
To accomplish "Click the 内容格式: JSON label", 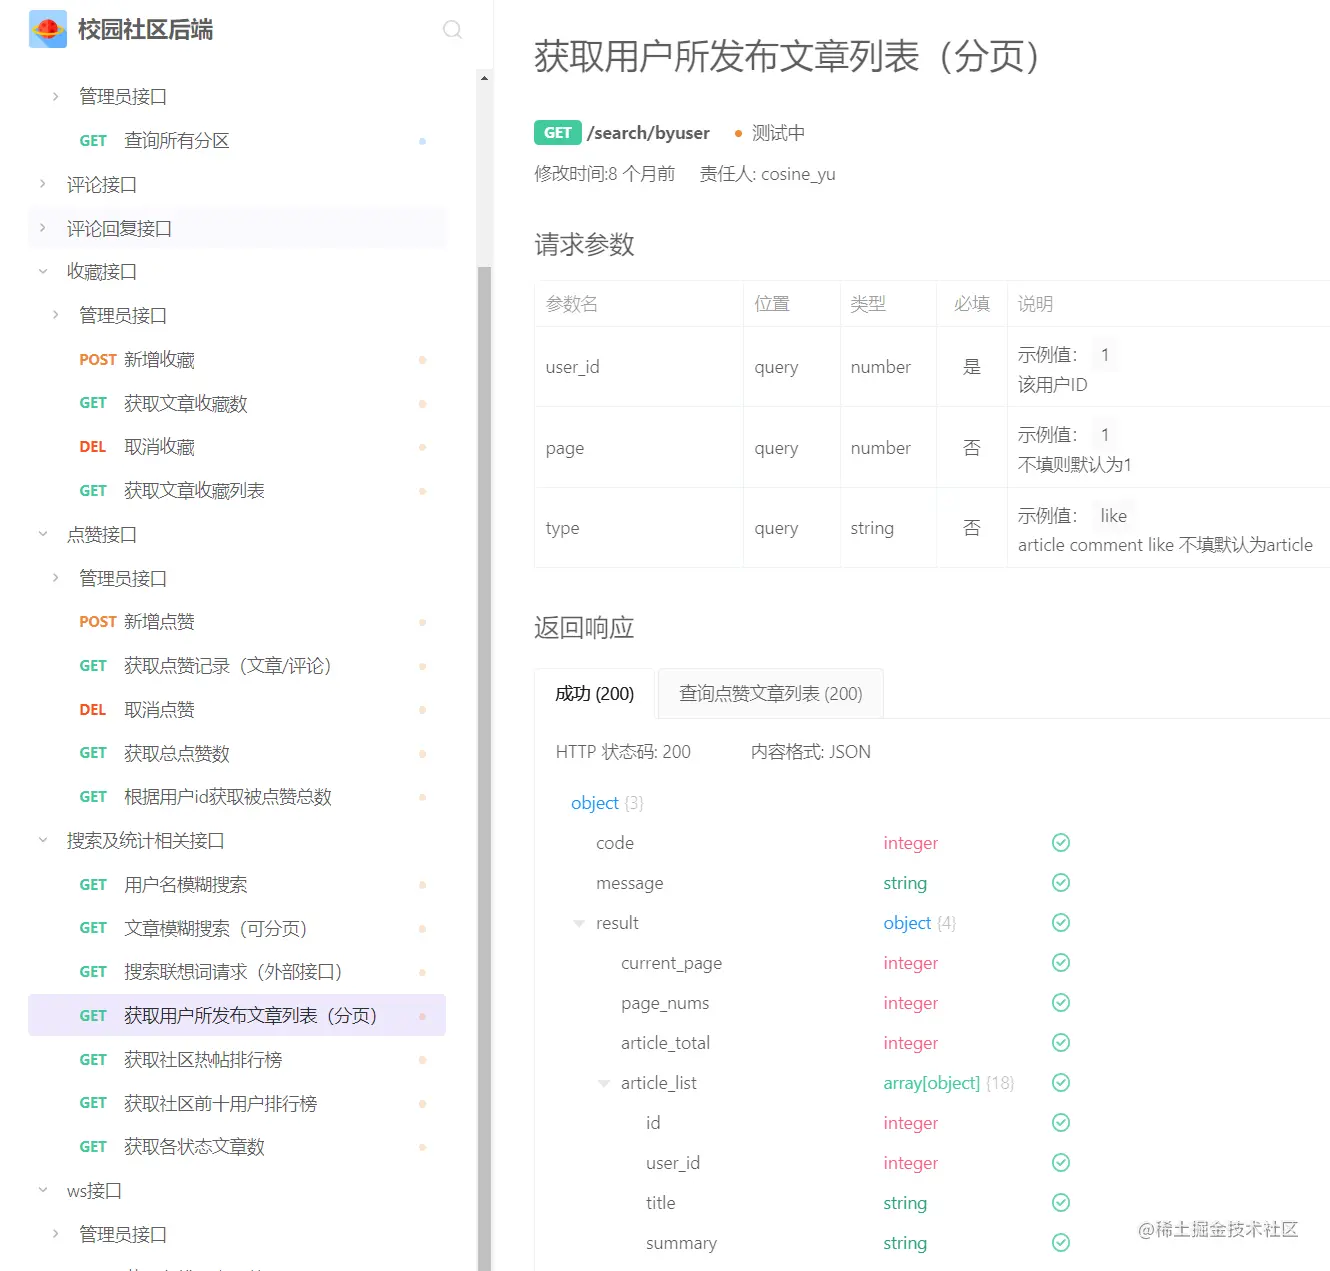I will tap(811, 752).
